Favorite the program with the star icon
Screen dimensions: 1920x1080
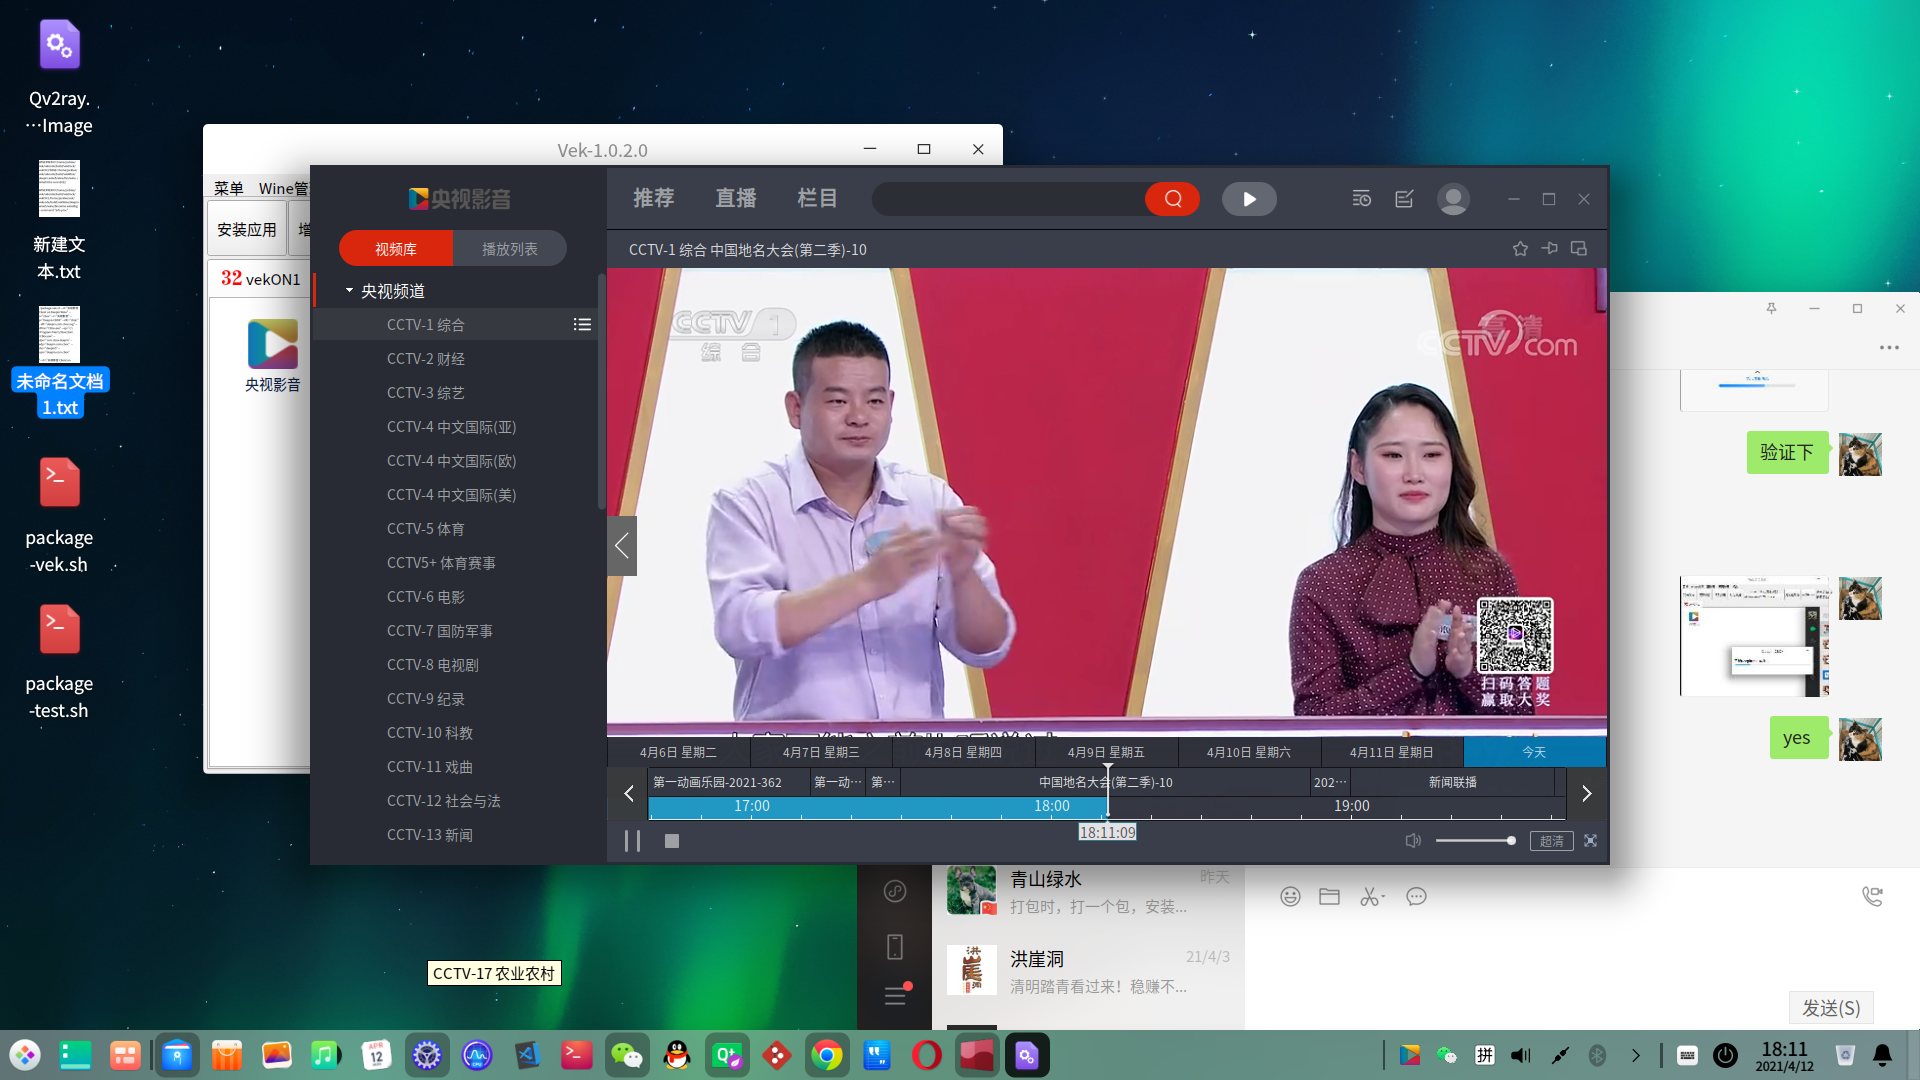tap(1520, 249)
